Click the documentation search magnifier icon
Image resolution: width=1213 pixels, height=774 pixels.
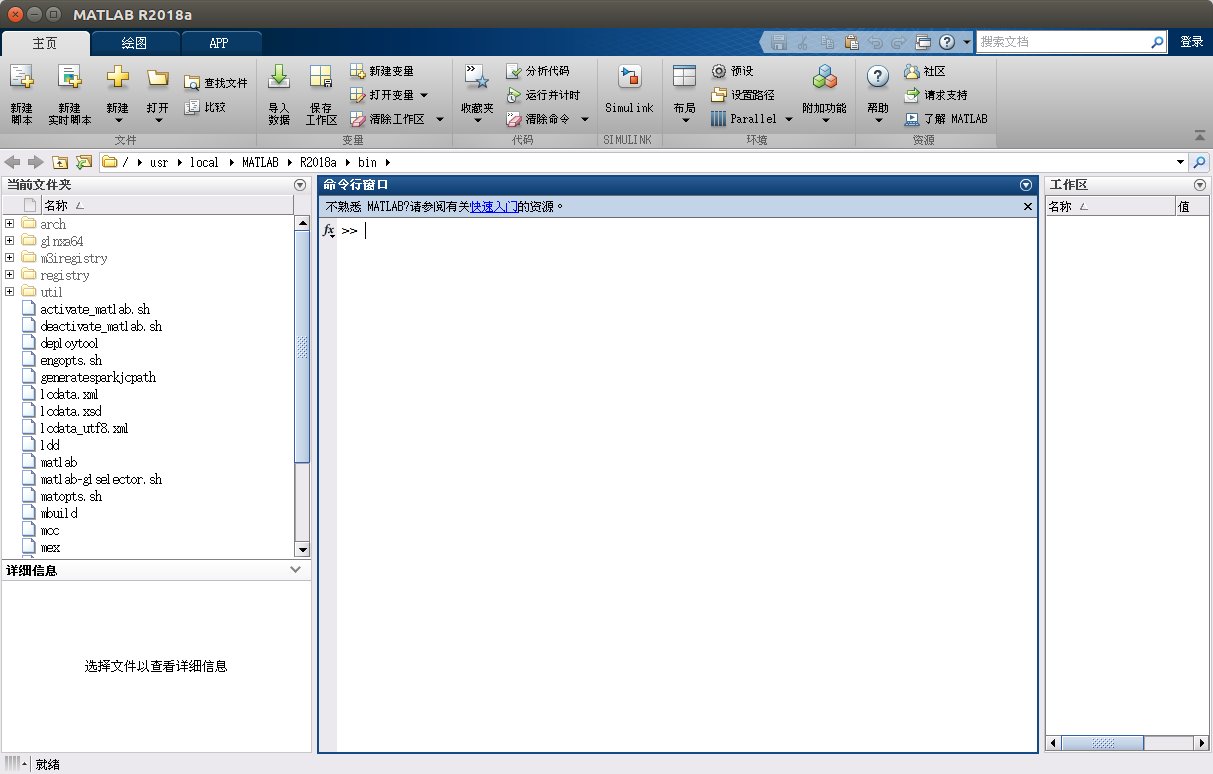point(1158,42)
